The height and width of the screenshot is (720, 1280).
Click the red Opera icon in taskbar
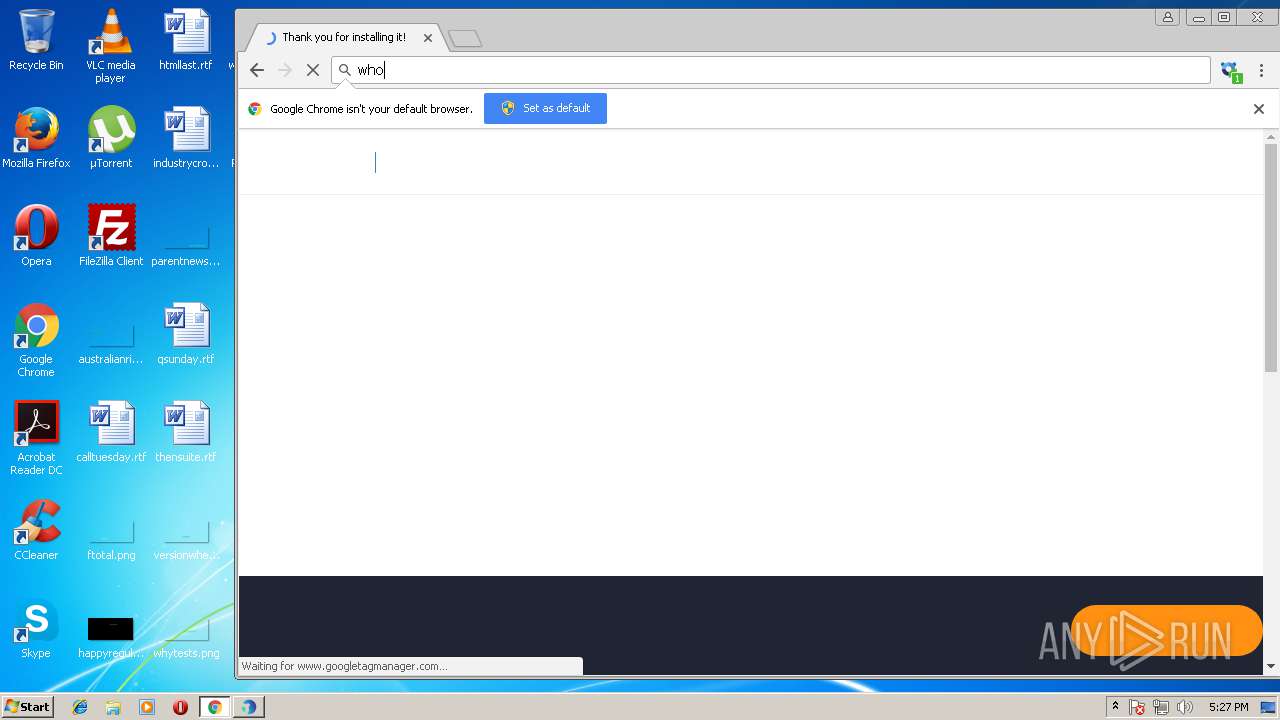(x=180, y=707)
